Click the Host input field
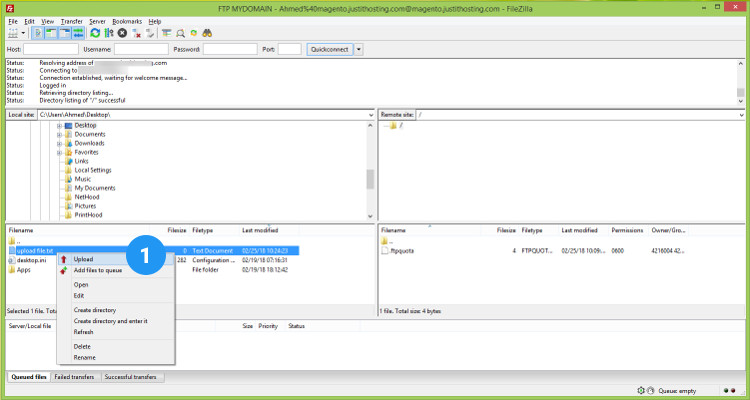 pyautogui.click(x=51, y=49)
